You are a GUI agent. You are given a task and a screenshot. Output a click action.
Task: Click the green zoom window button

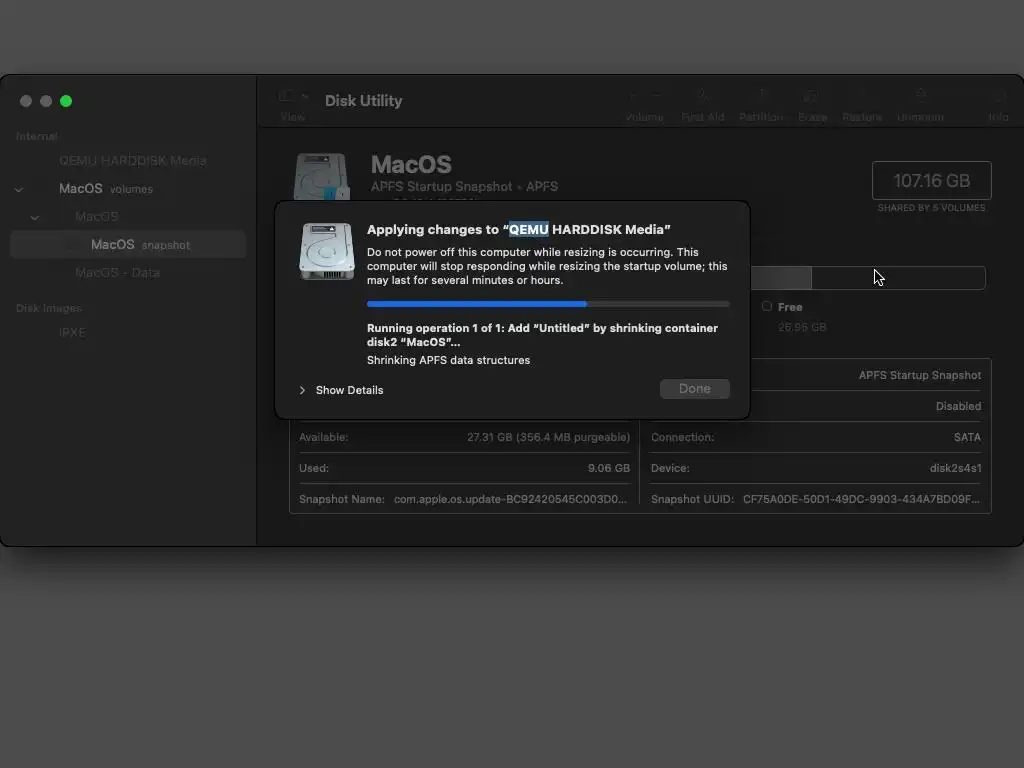(x=66, y=101)
